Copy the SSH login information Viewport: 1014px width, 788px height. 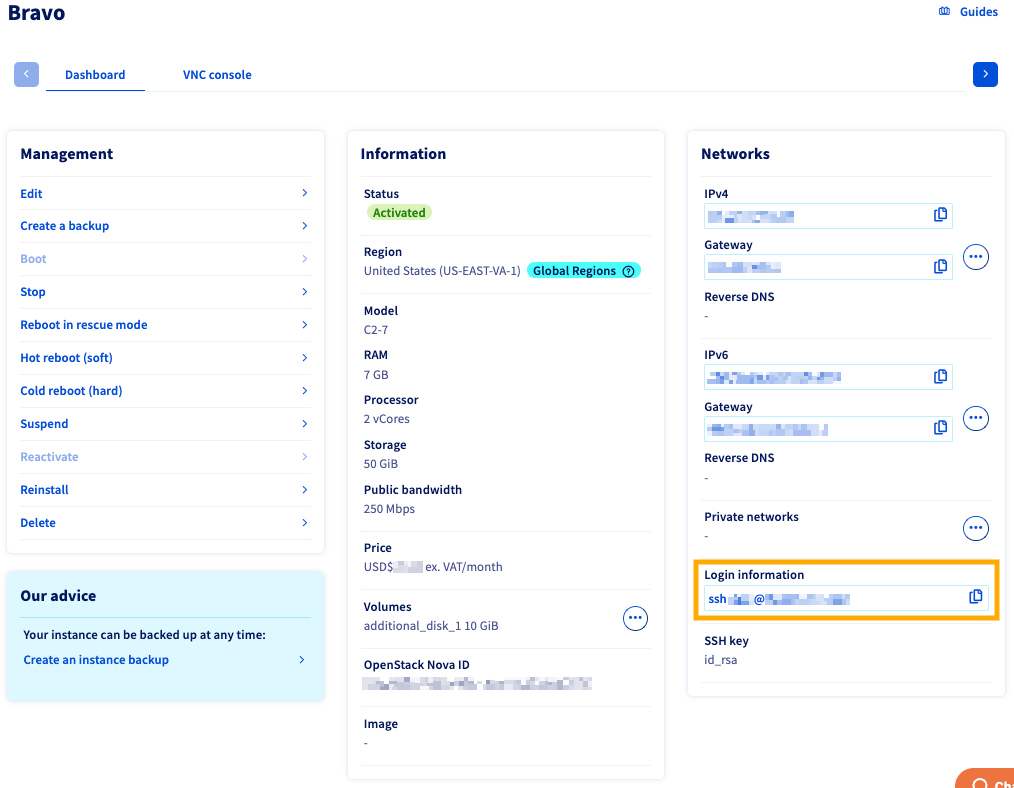pyautogui.click(x=975, y=596)
